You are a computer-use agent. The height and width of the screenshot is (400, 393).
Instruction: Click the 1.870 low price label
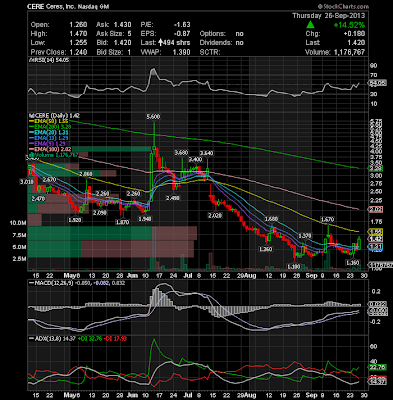[122, 222]
